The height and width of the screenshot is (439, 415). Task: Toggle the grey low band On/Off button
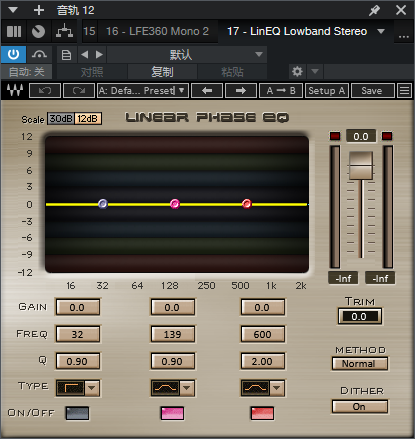[x=77, y=413]
